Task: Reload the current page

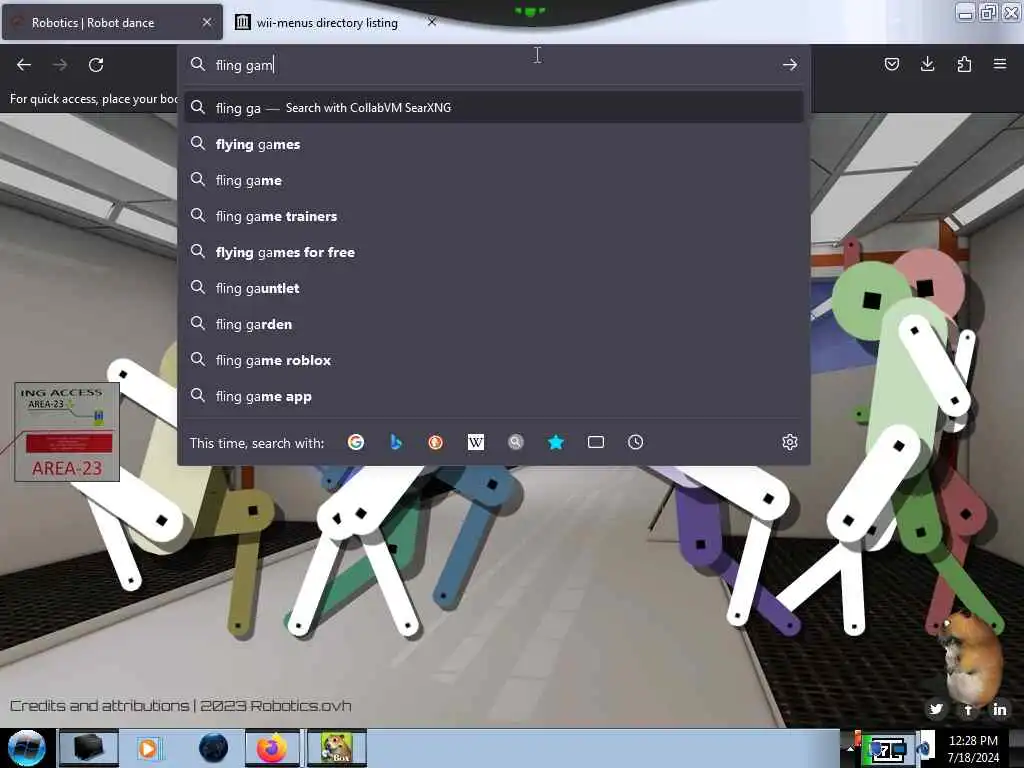Action: pyautogui.click(x=96, y=65)
